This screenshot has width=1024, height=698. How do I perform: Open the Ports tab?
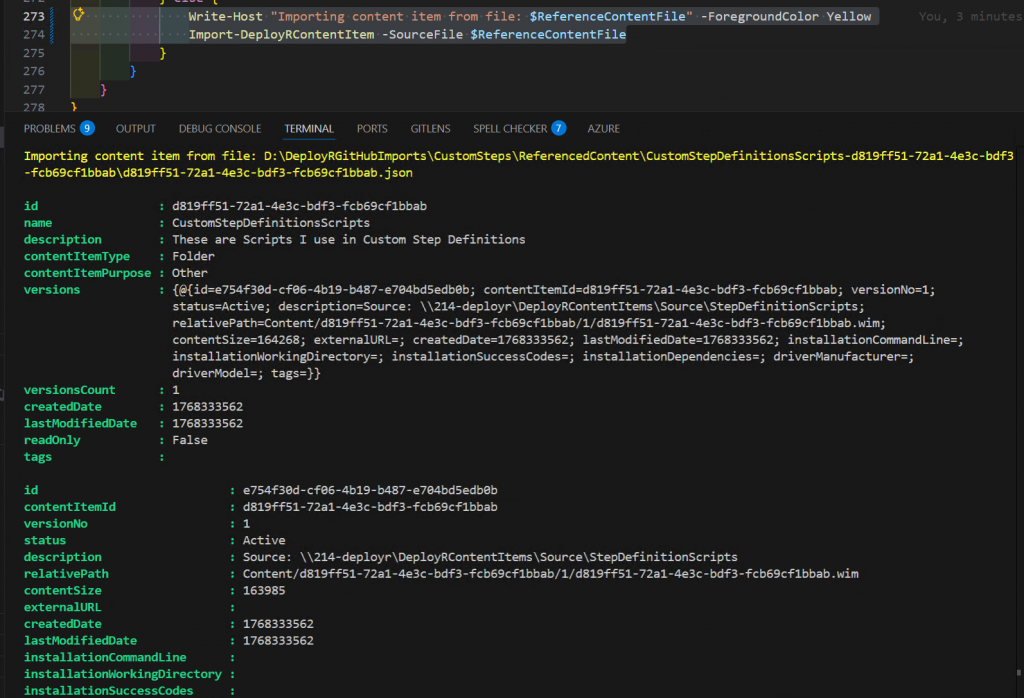372,128
